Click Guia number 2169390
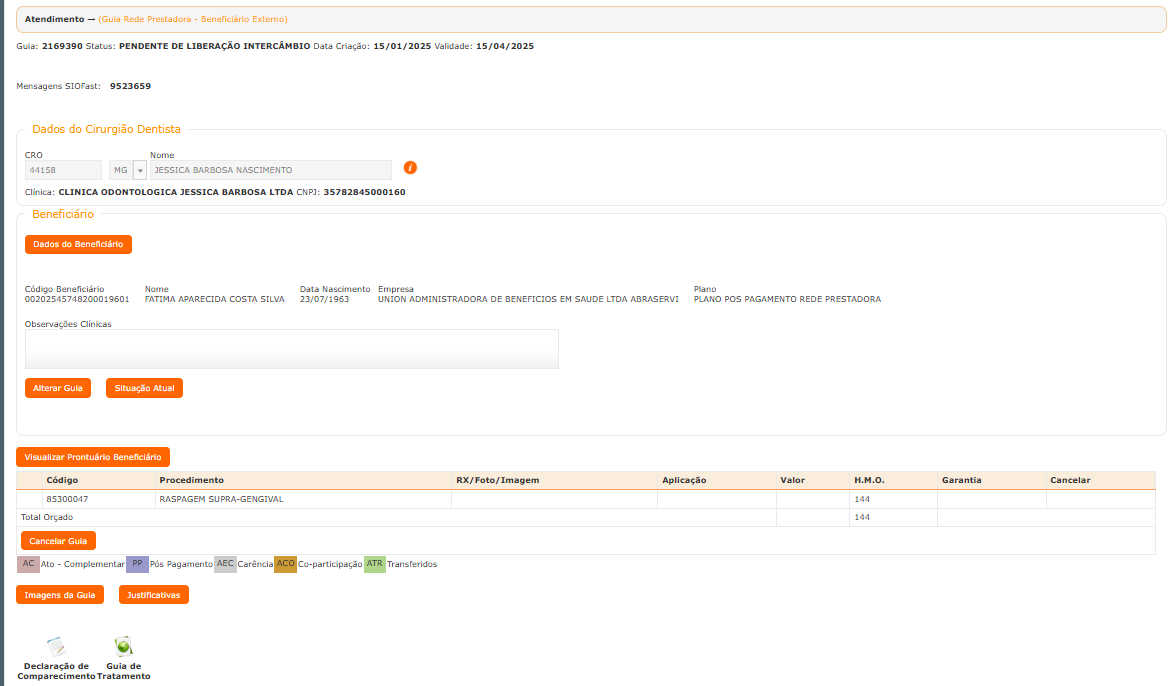The height and width of the screenshot is (686, 1171). click(62, 46)
